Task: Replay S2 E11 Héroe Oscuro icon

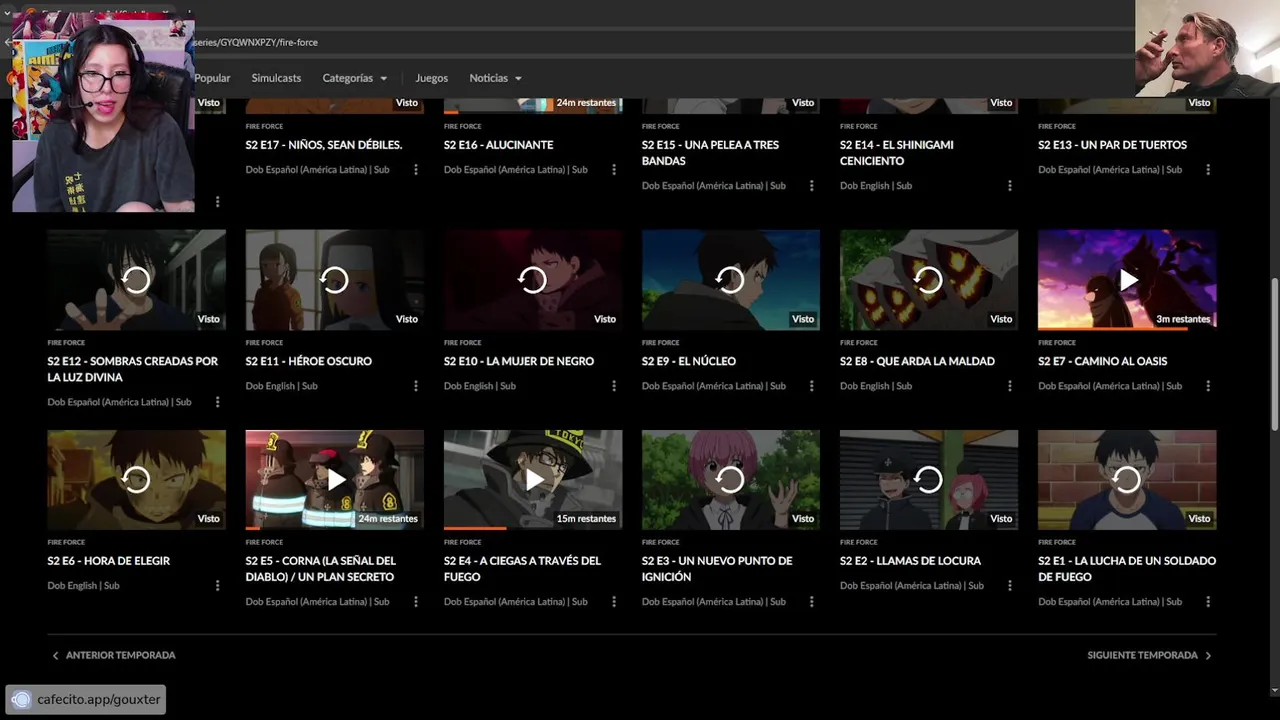Action: pos(334,280)
